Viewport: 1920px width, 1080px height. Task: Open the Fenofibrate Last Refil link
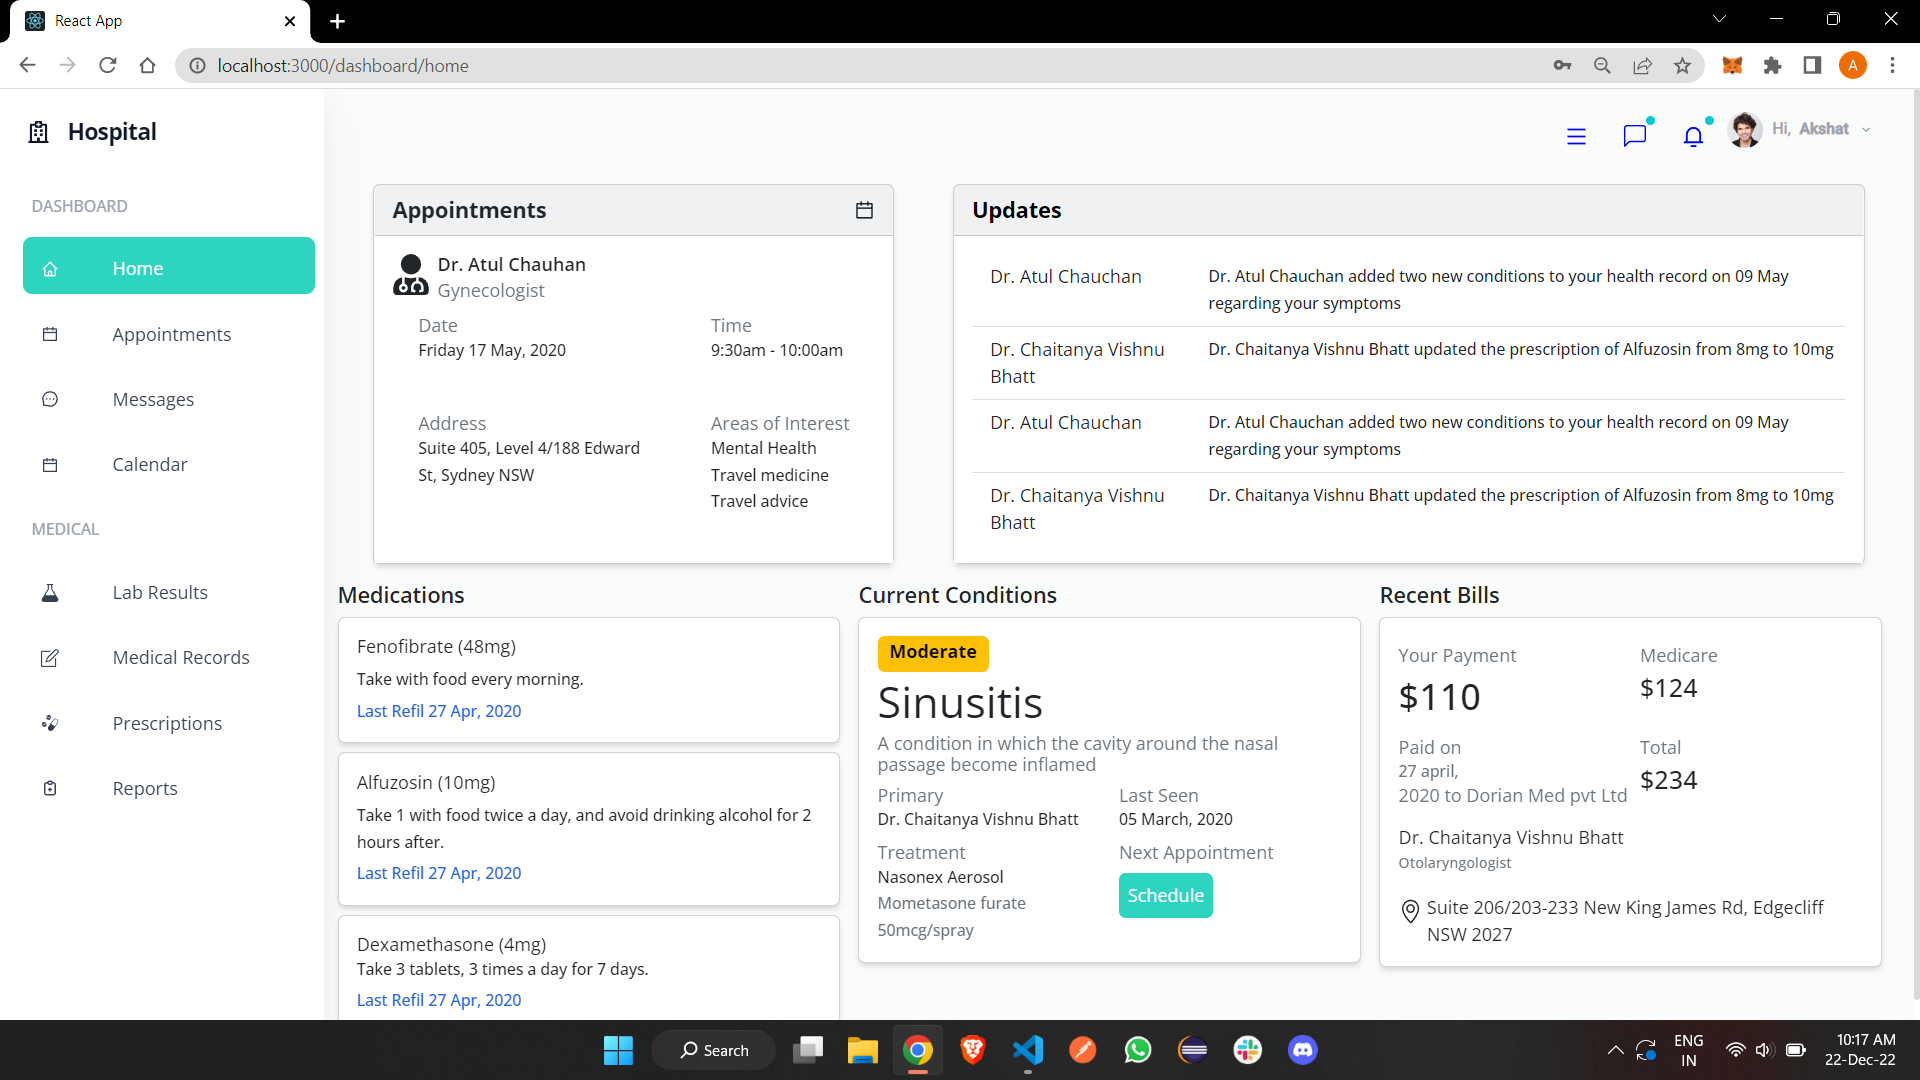tap(438, 710)
